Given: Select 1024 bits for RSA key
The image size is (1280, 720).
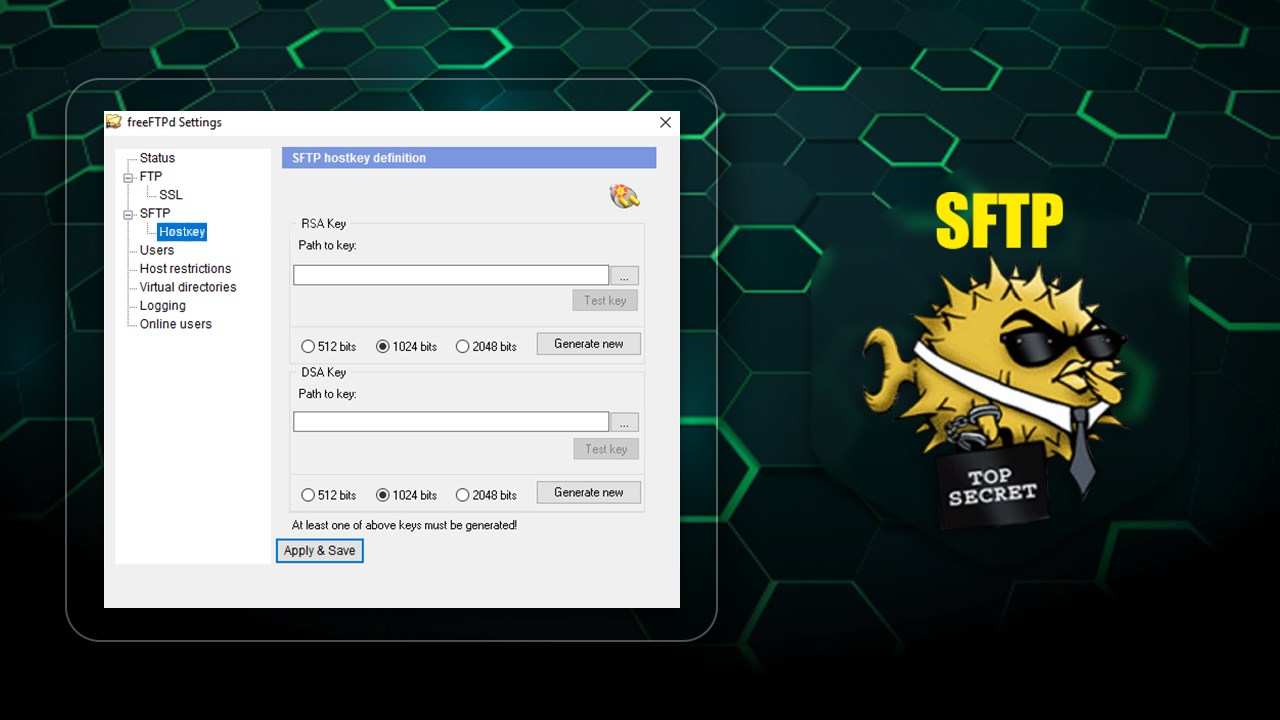Looking at the screenshot, I should tap(407, 347).
